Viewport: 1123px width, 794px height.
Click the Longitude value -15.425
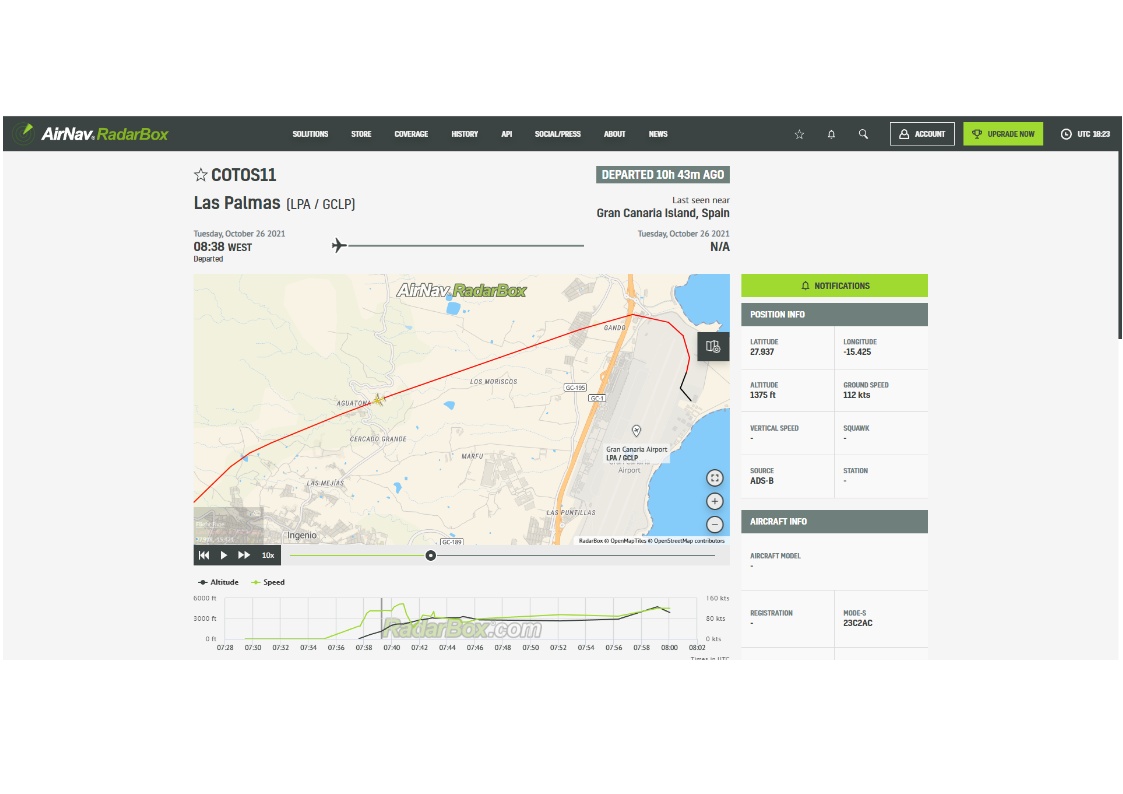click(x=857, y=352)
